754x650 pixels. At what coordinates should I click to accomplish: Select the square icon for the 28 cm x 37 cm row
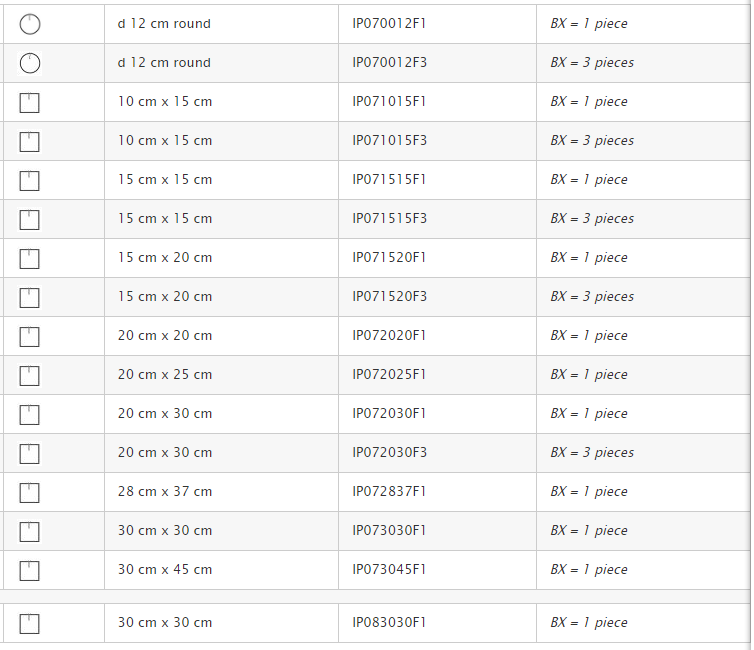coord(30,492)
